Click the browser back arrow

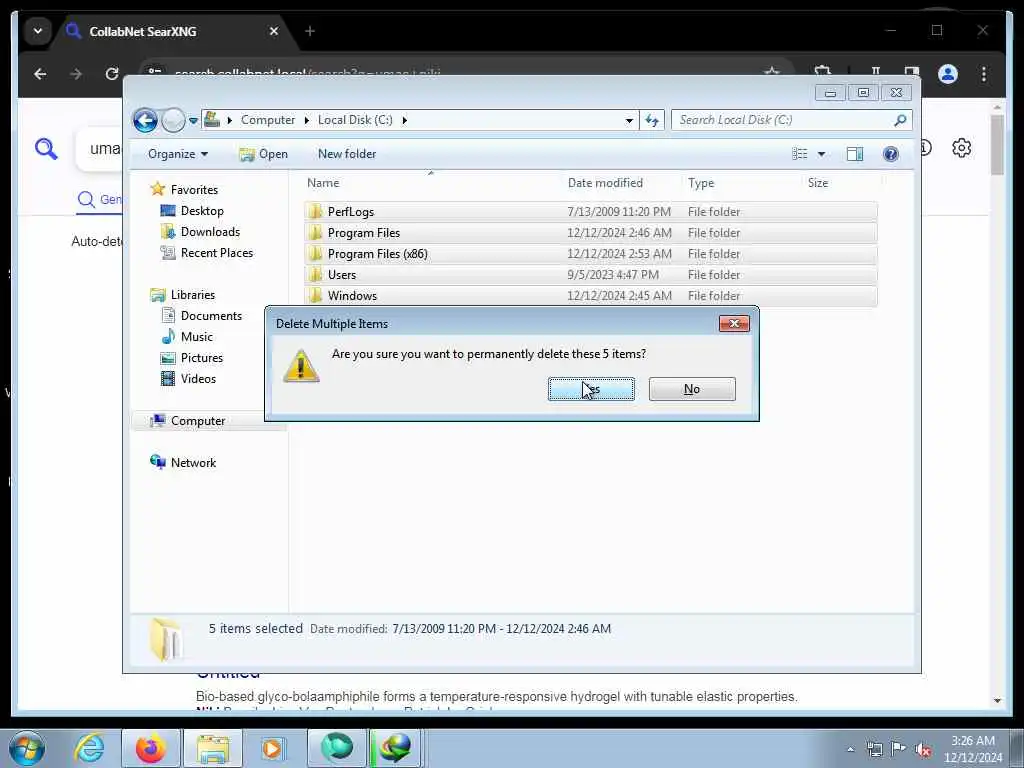pyautogui.click(x=40, y=74)
